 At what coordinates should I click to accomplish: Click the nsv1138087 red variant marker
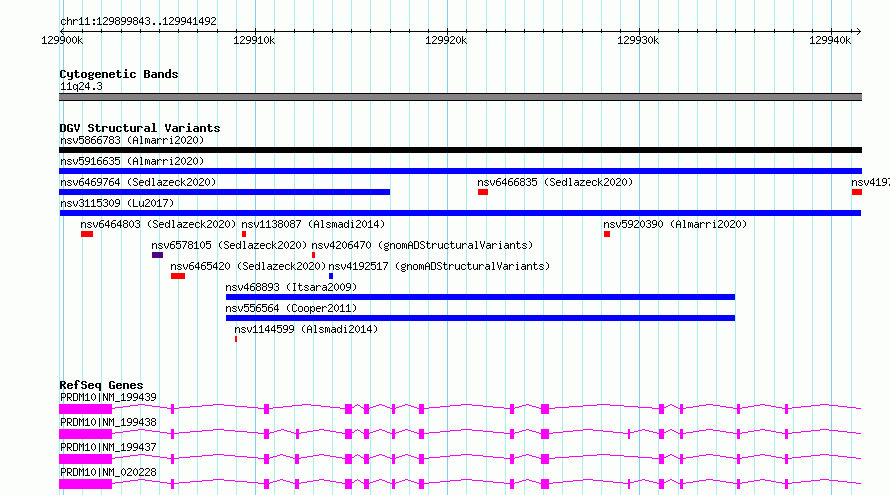tap(244, 234)
